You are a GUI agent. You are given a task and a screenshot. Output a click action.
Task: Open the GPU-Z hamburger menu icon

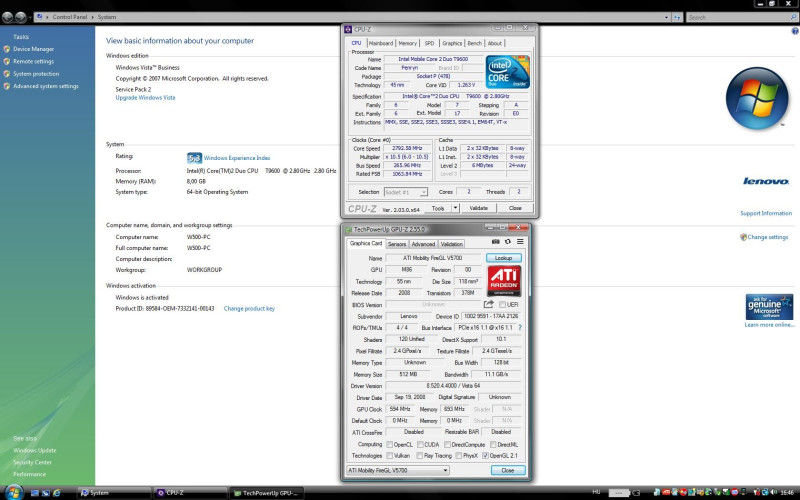point(520,241)
